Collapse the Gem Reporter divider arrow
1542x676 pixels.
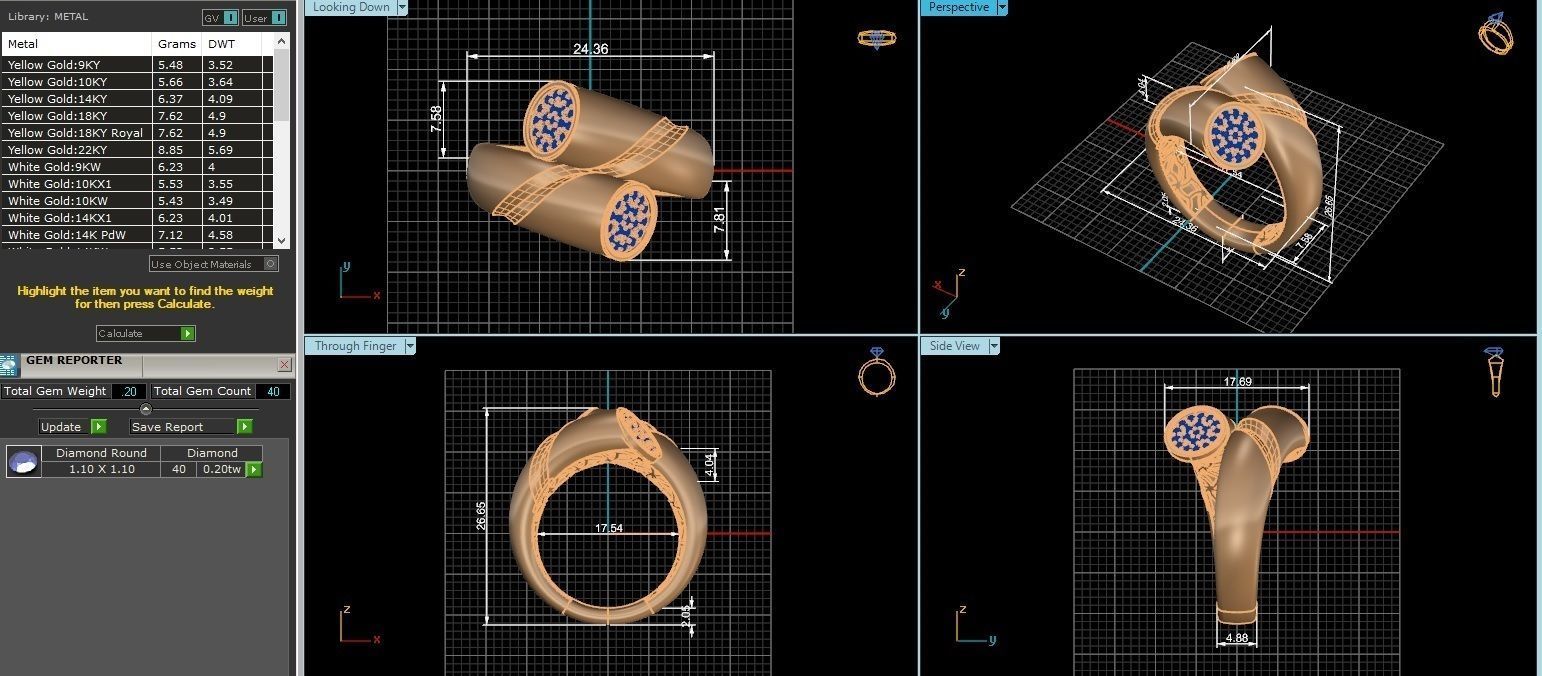click(146, 409)
